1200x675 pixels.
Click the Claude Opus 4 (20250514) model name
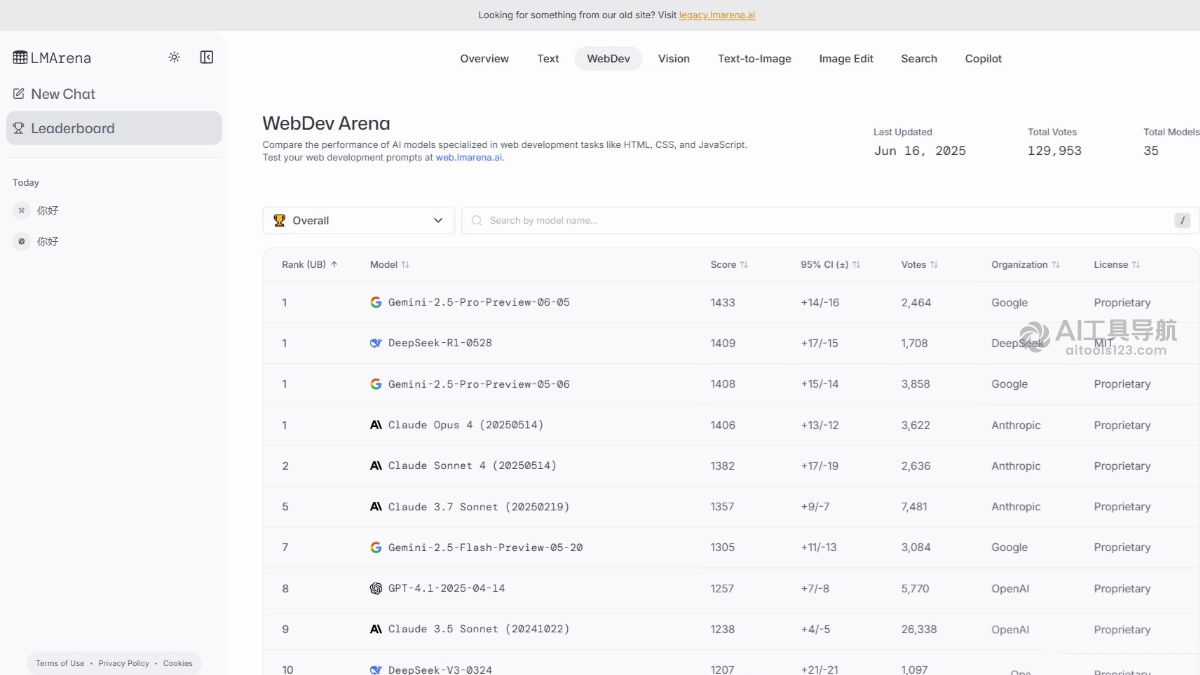(x=466, y=425)
